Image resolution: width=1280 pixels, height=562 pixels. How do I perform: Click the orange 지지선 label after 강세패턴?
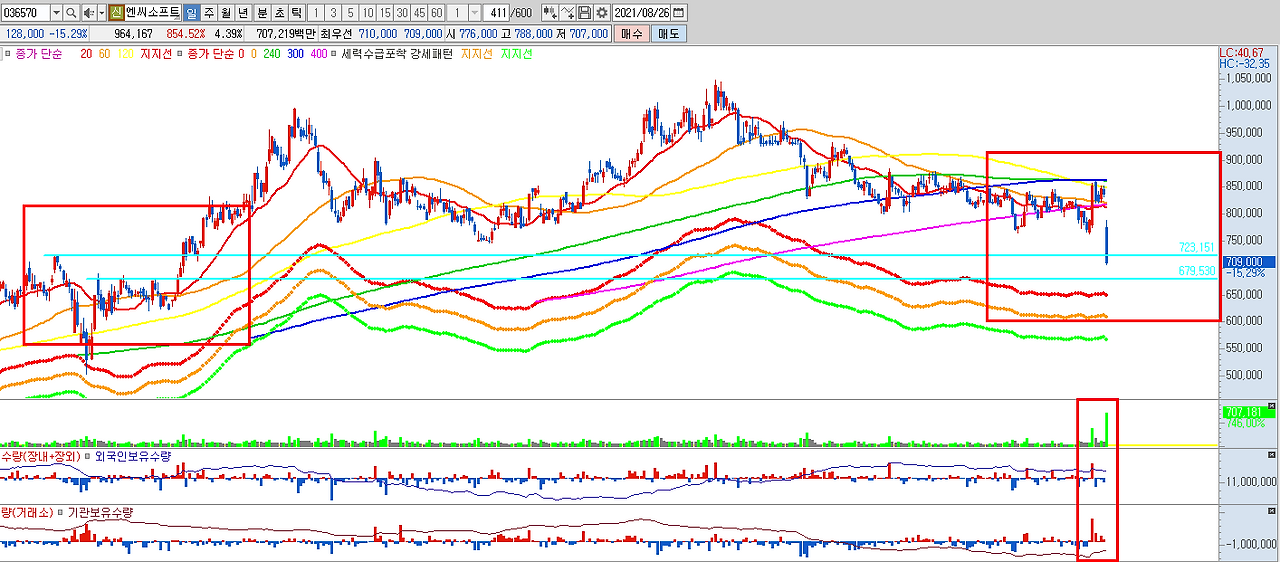476,54
